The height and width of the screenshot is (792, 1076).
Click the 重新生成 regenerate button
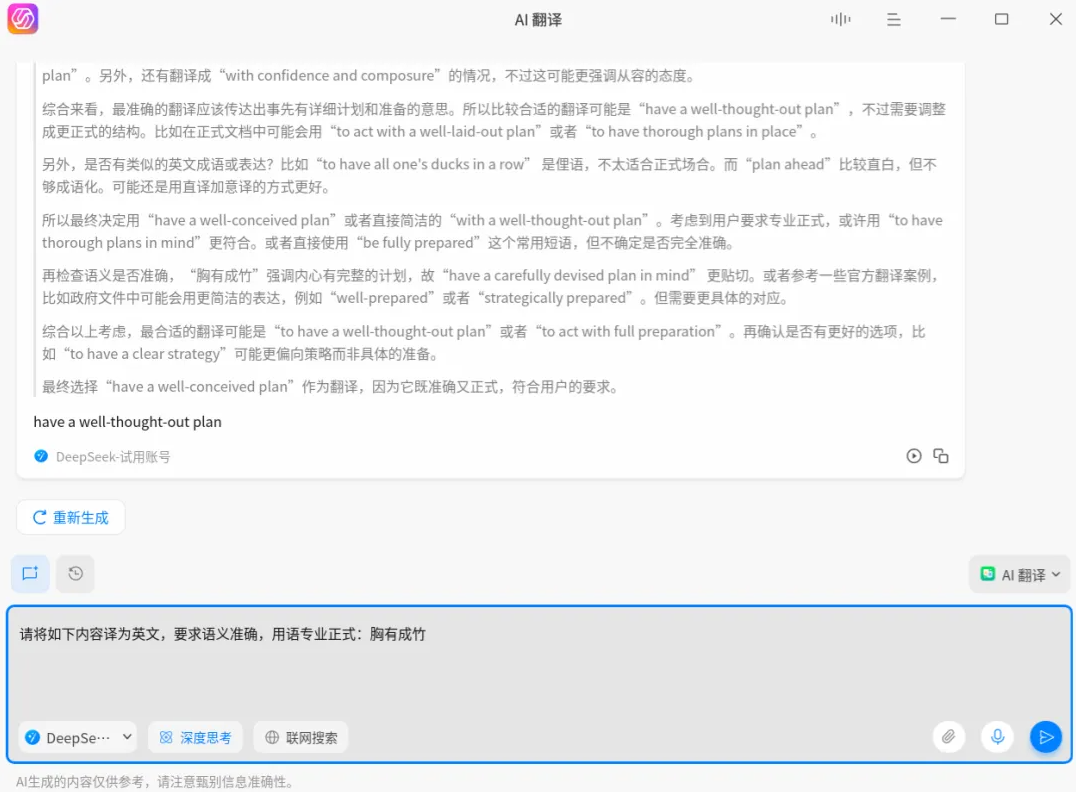pos(71,517)
